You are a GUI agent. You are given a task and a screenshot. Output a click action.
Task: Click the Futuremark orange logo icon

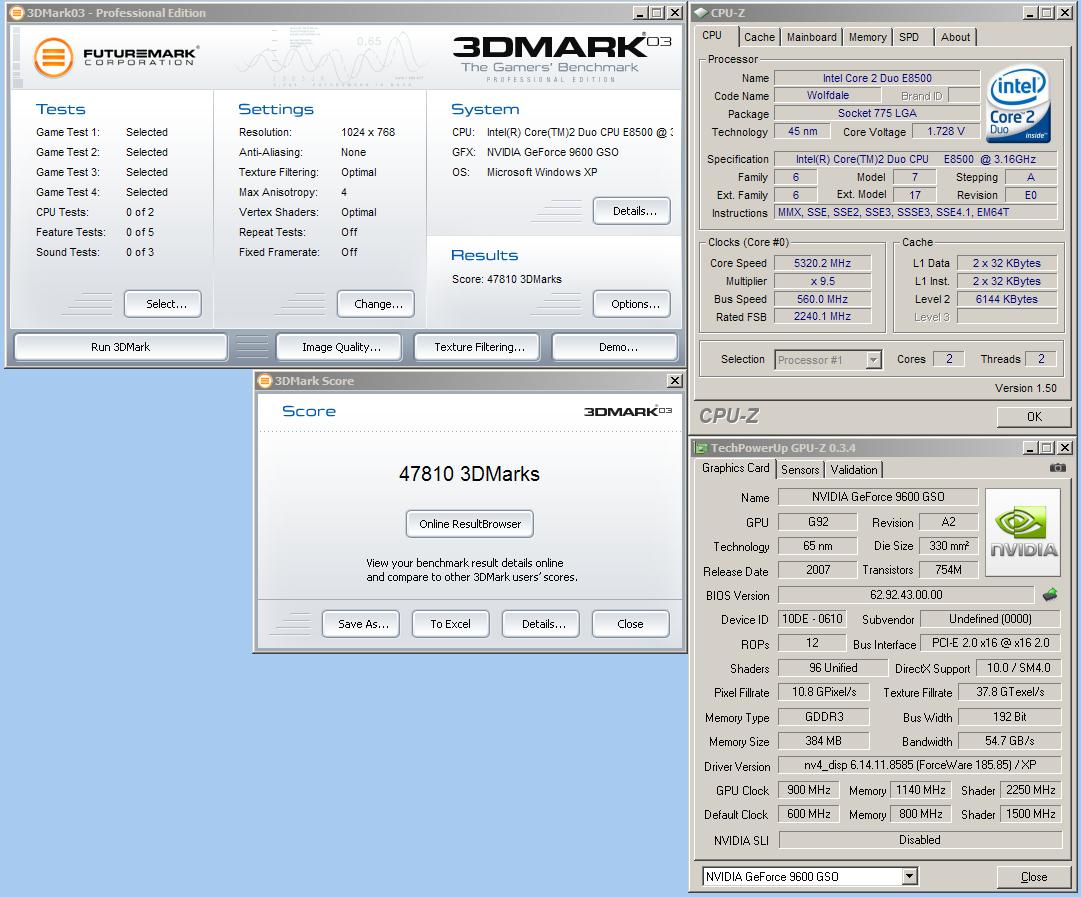point(54,57)
